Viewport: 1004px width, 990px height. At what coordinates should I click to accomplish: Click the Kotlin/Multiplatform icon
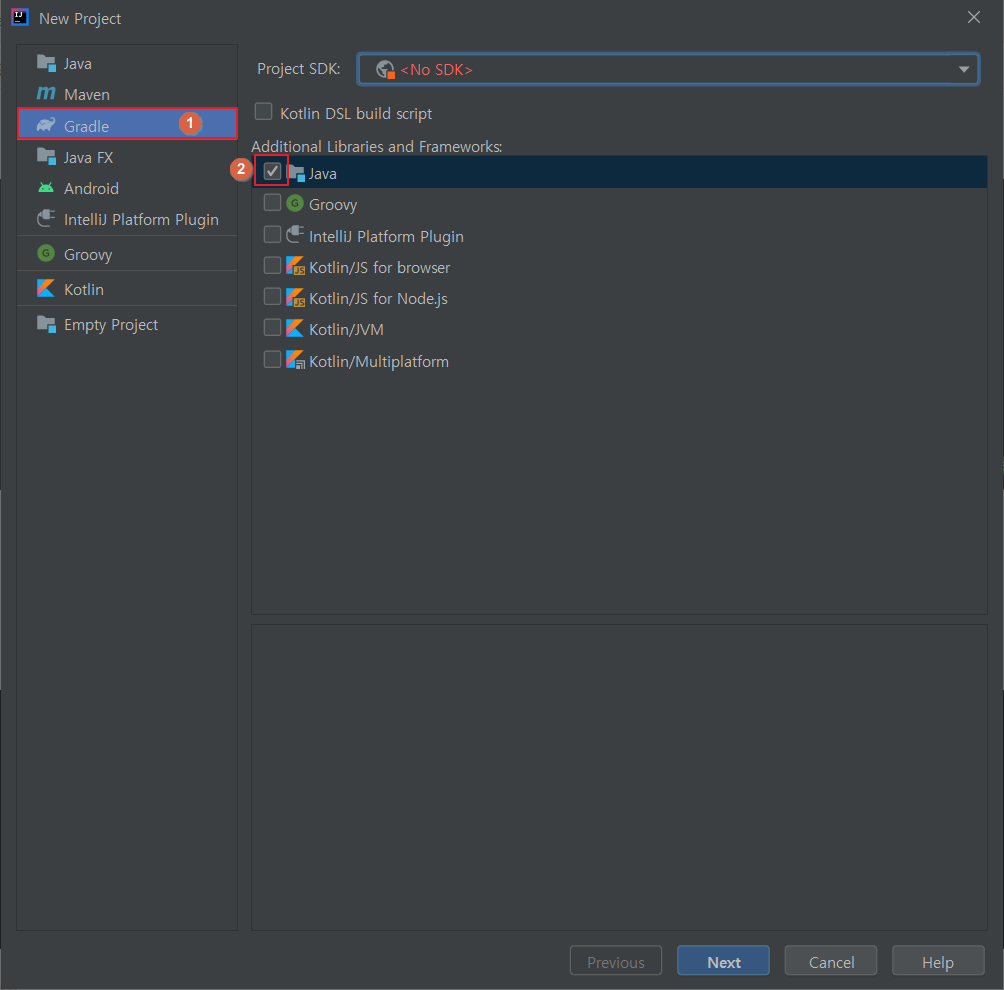295,360
